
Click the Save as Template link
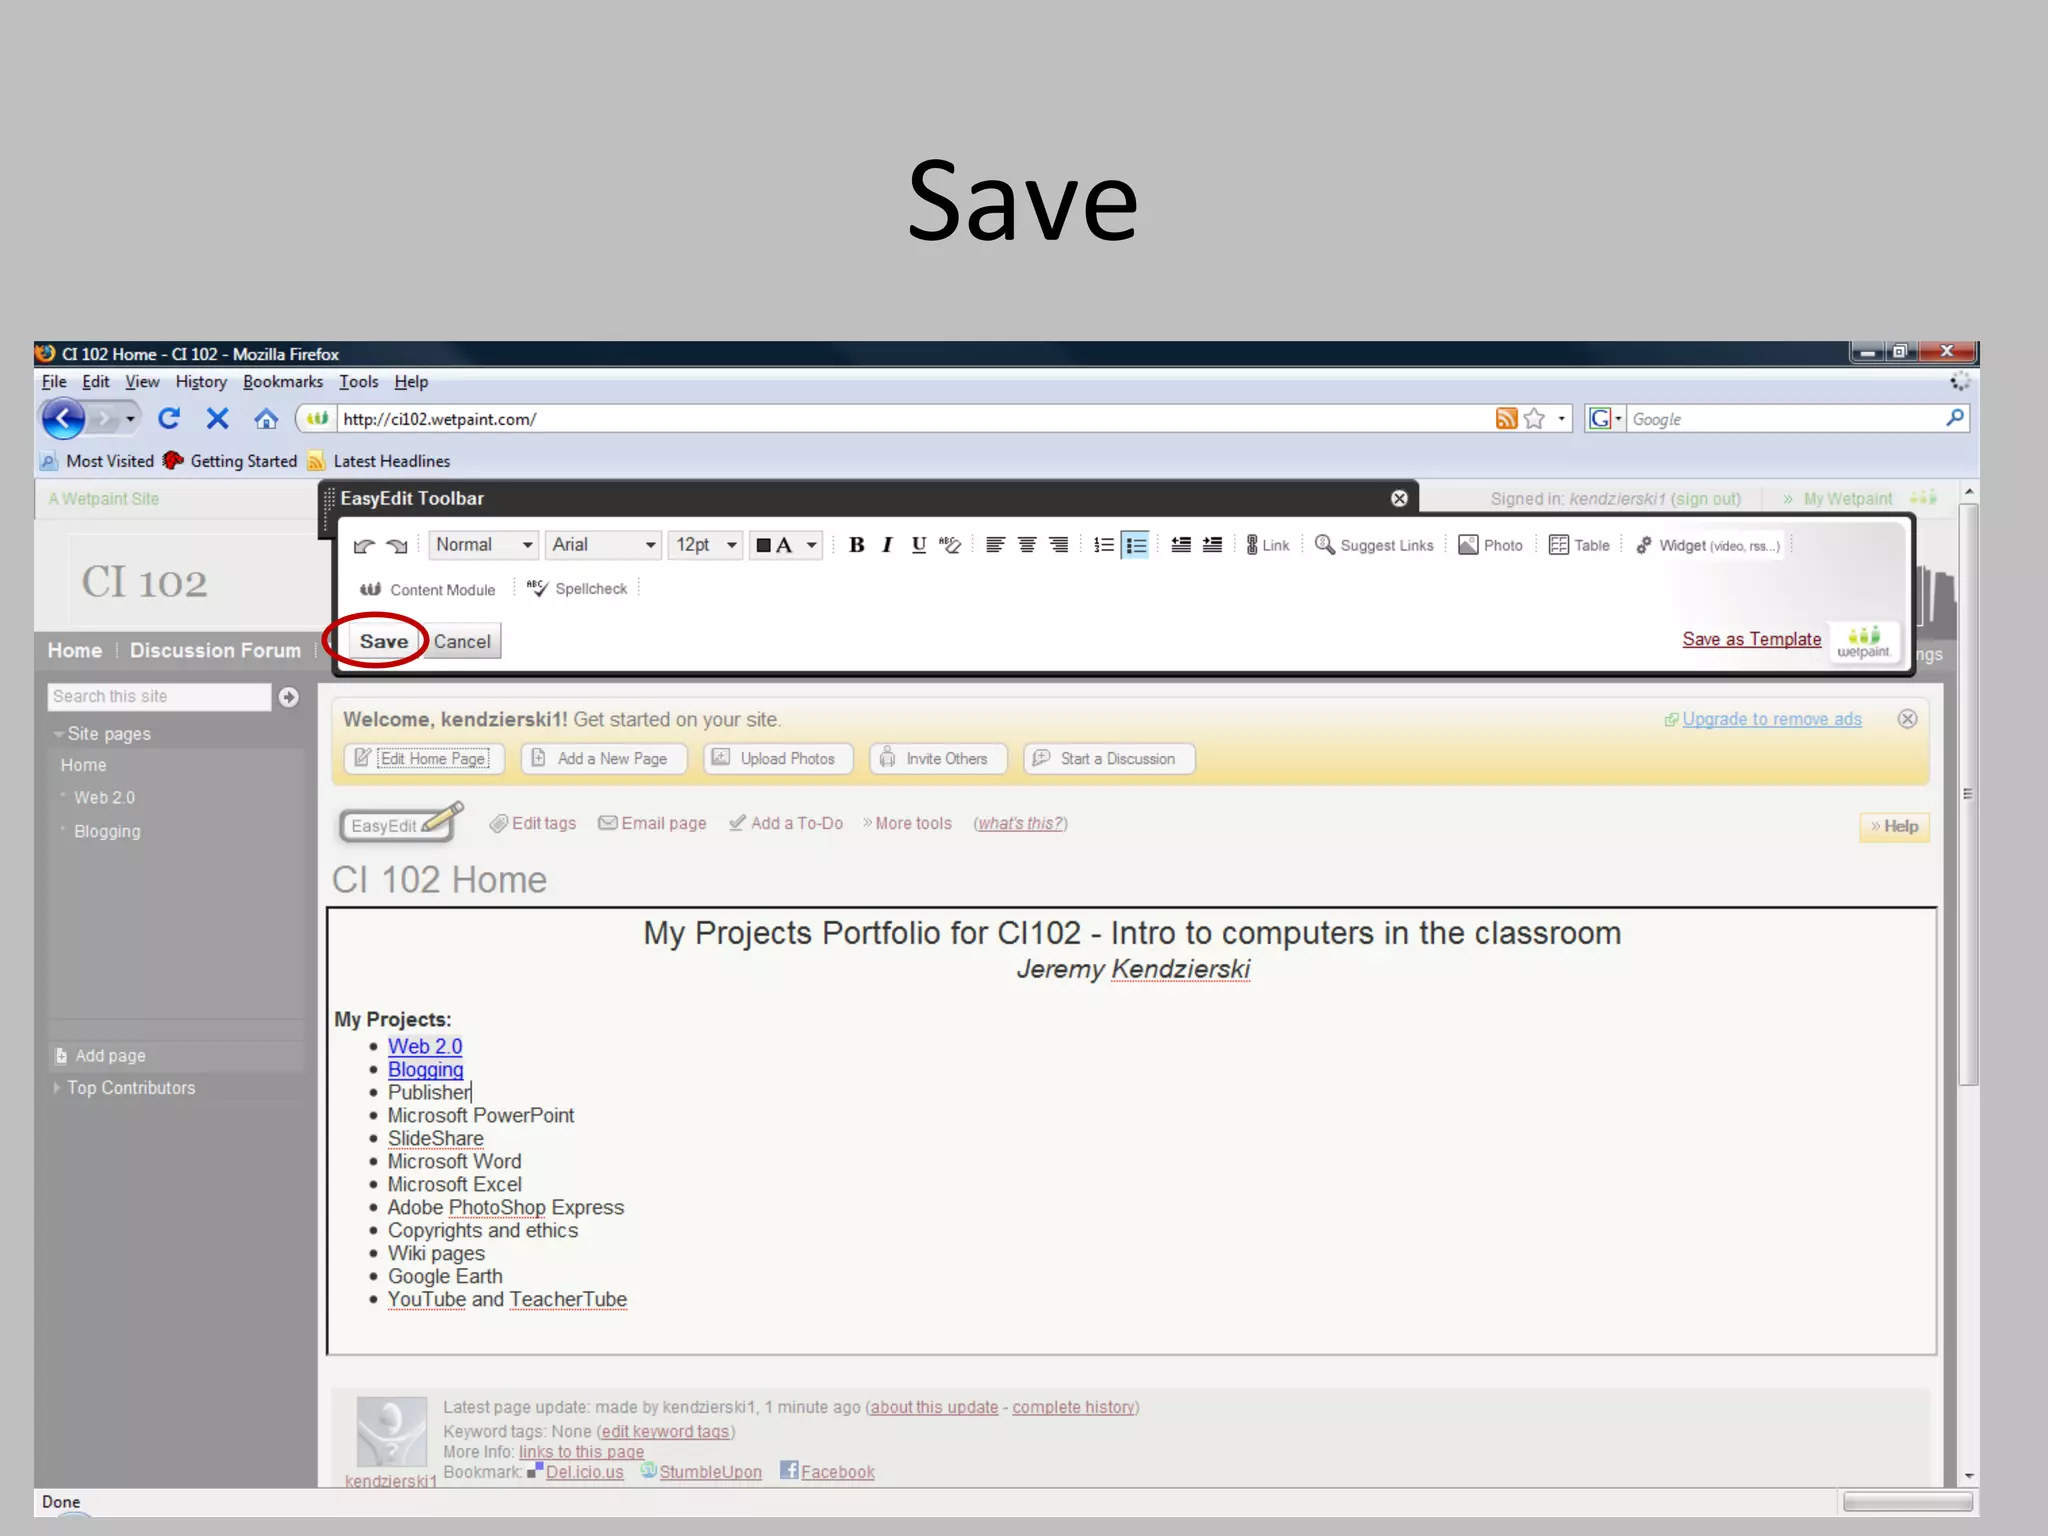point(1751,639)
